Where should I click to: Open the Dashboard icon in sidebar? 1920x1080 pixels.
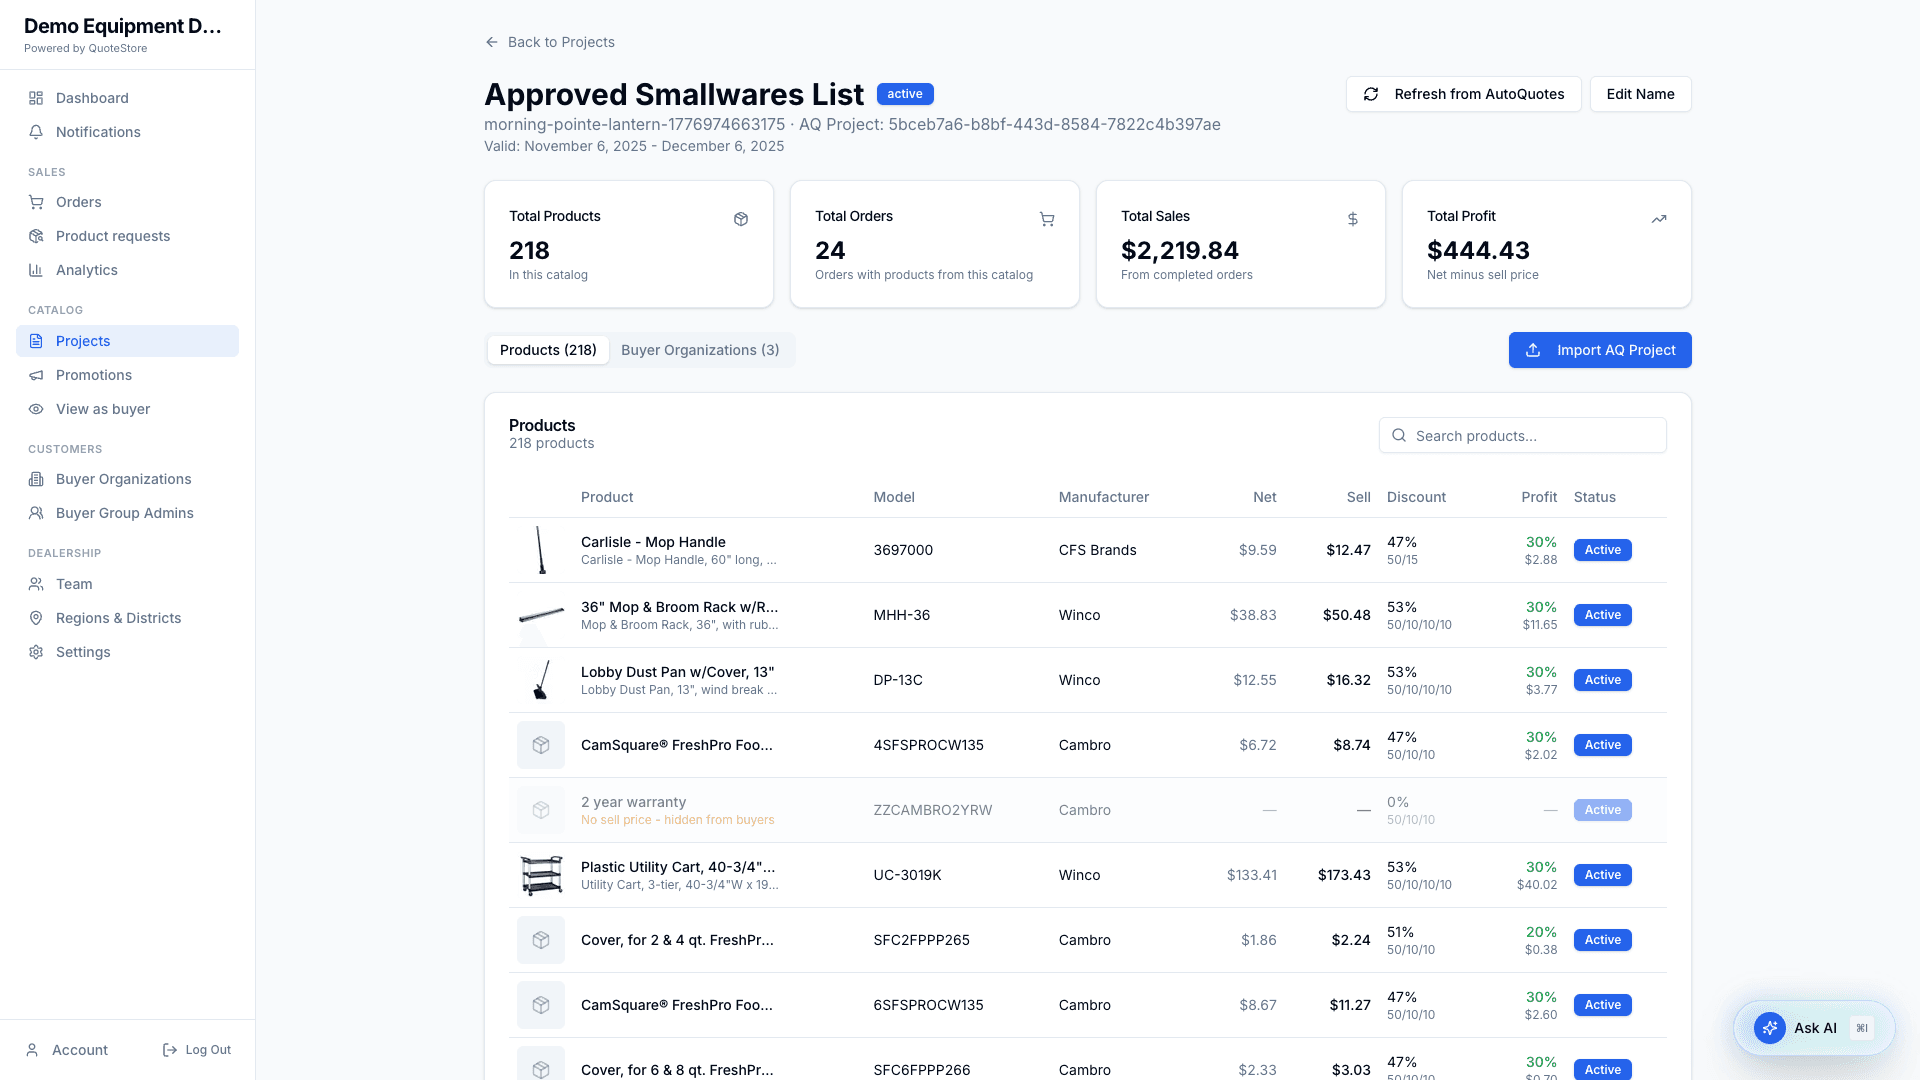tap(36, 98)
